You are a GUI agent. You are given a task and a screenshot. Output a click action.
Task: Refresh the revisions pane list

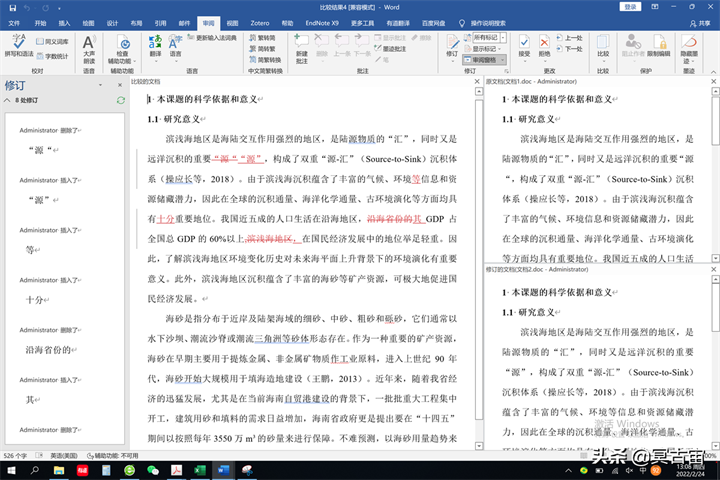click(121, 101)
